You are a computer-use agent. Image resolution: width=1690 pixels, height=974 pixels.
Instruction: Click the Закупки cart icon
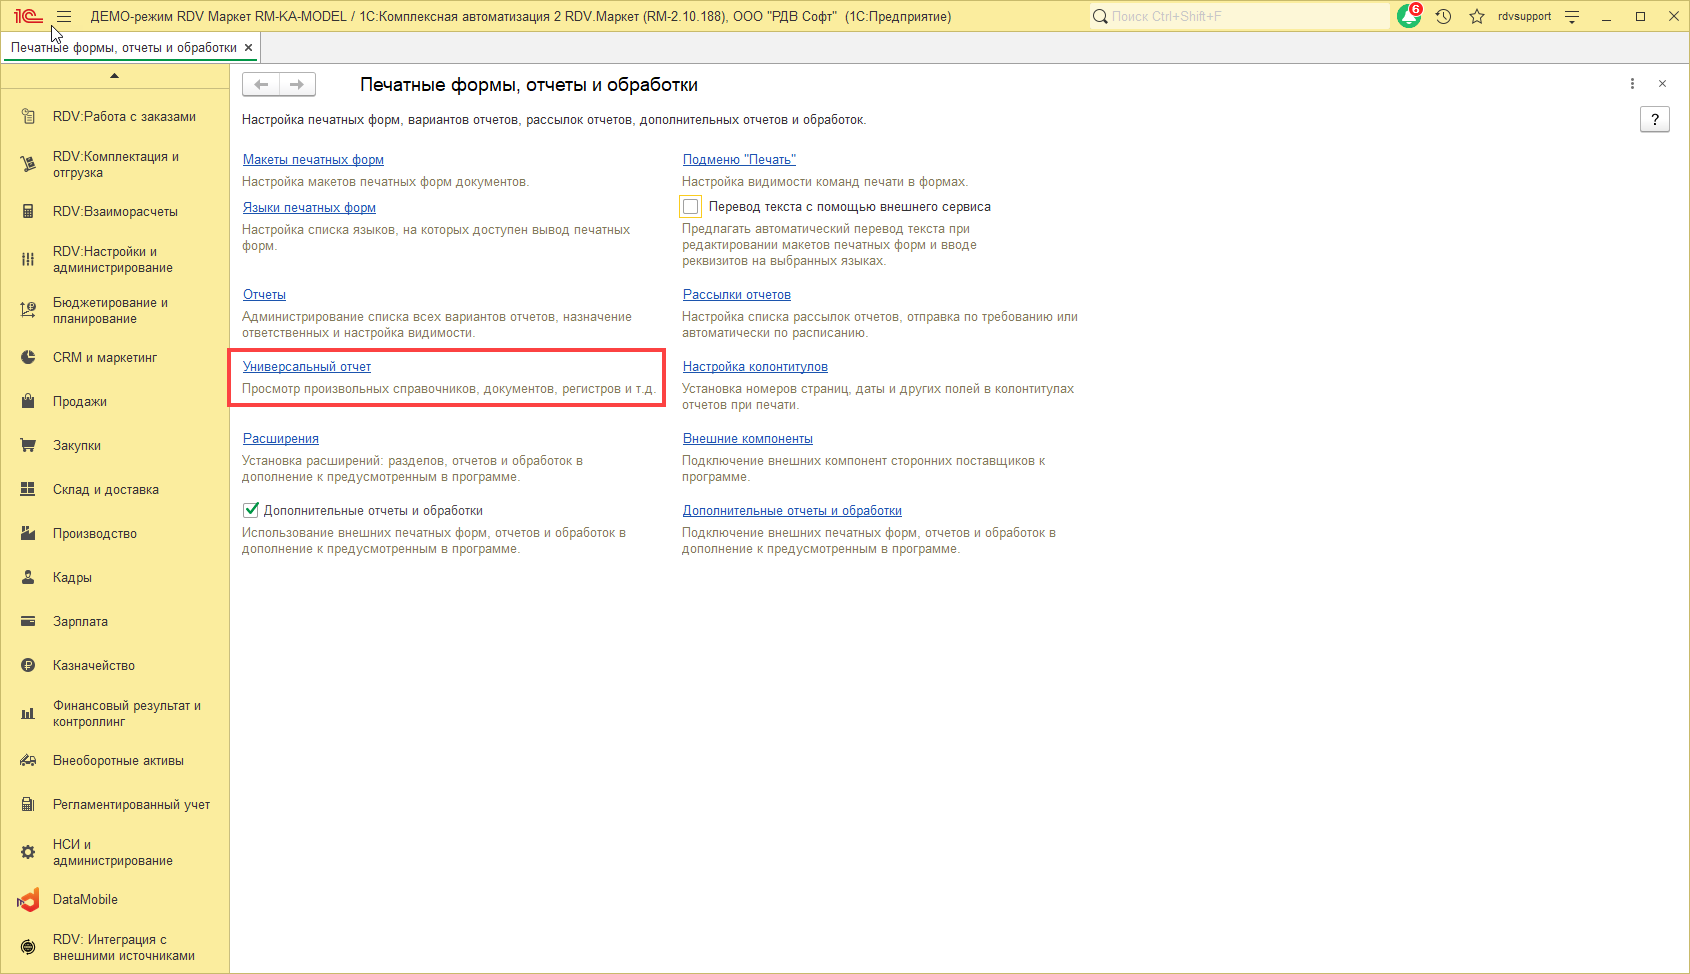pos(28,446)
